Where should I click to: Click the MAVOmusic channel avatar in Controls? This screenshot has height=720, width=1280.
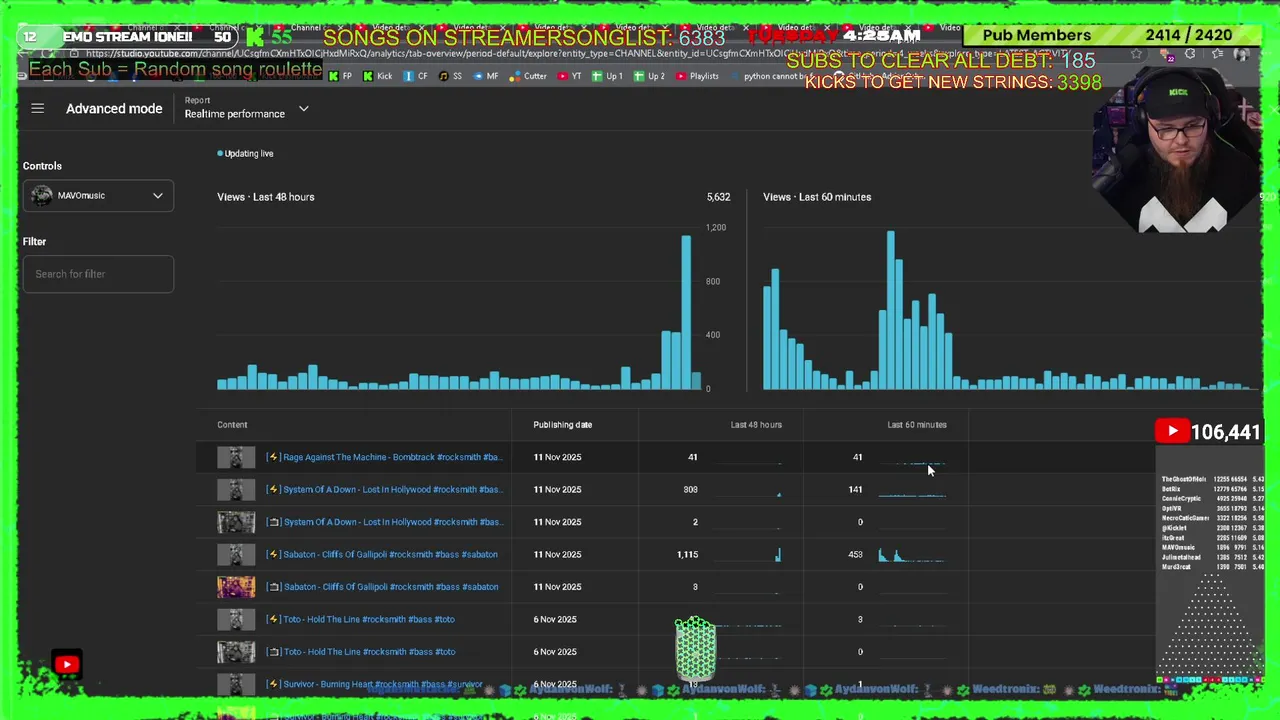(41, 195)
